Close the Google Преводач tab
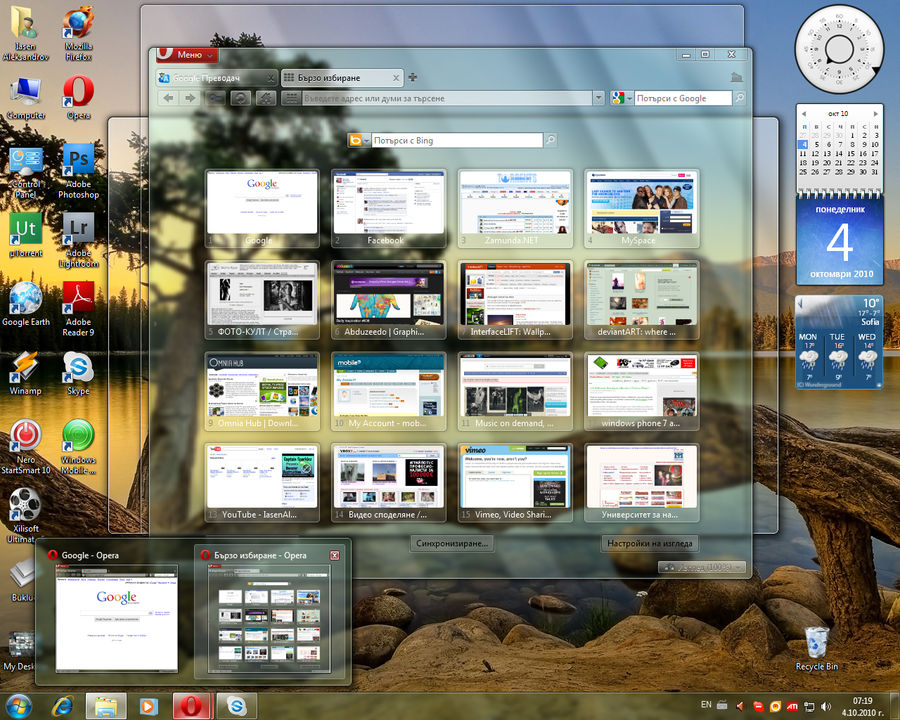The image size is (900, 720). pos(271,78)
